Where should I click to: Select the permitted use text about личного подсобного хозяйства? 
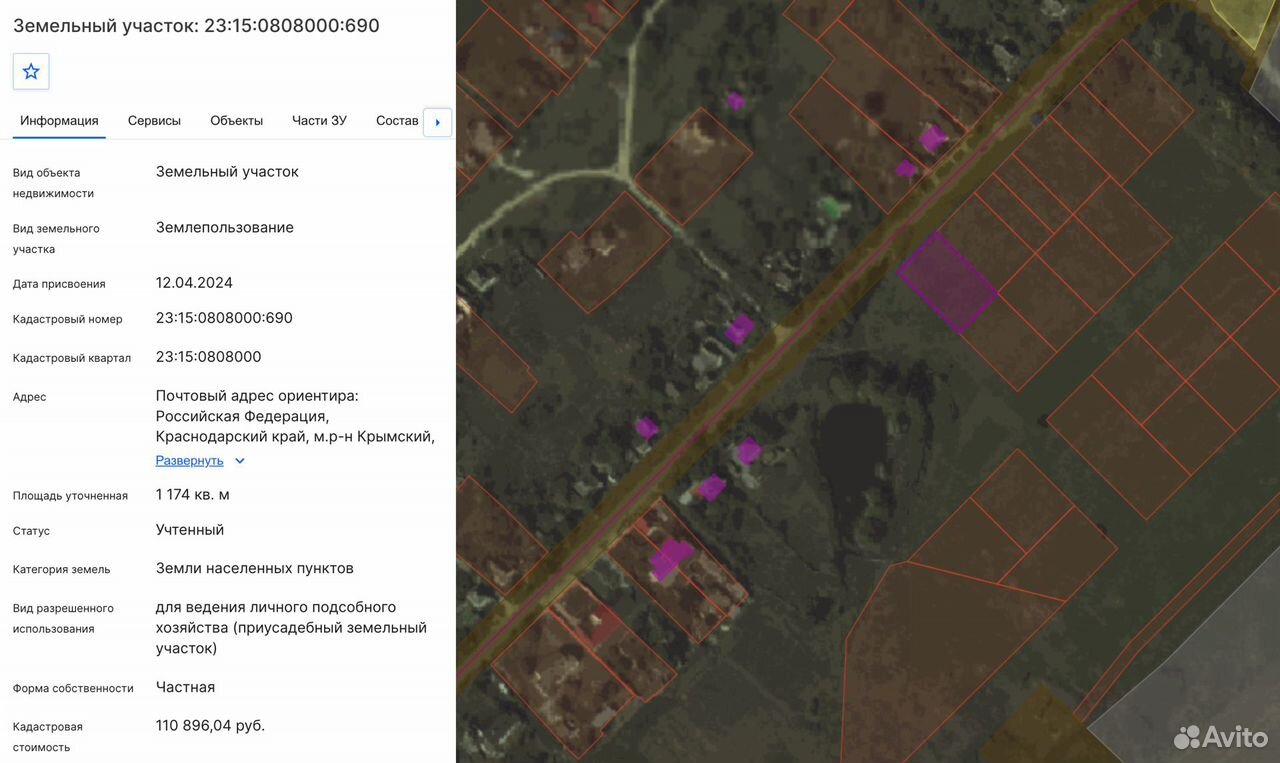pos(291,628)
